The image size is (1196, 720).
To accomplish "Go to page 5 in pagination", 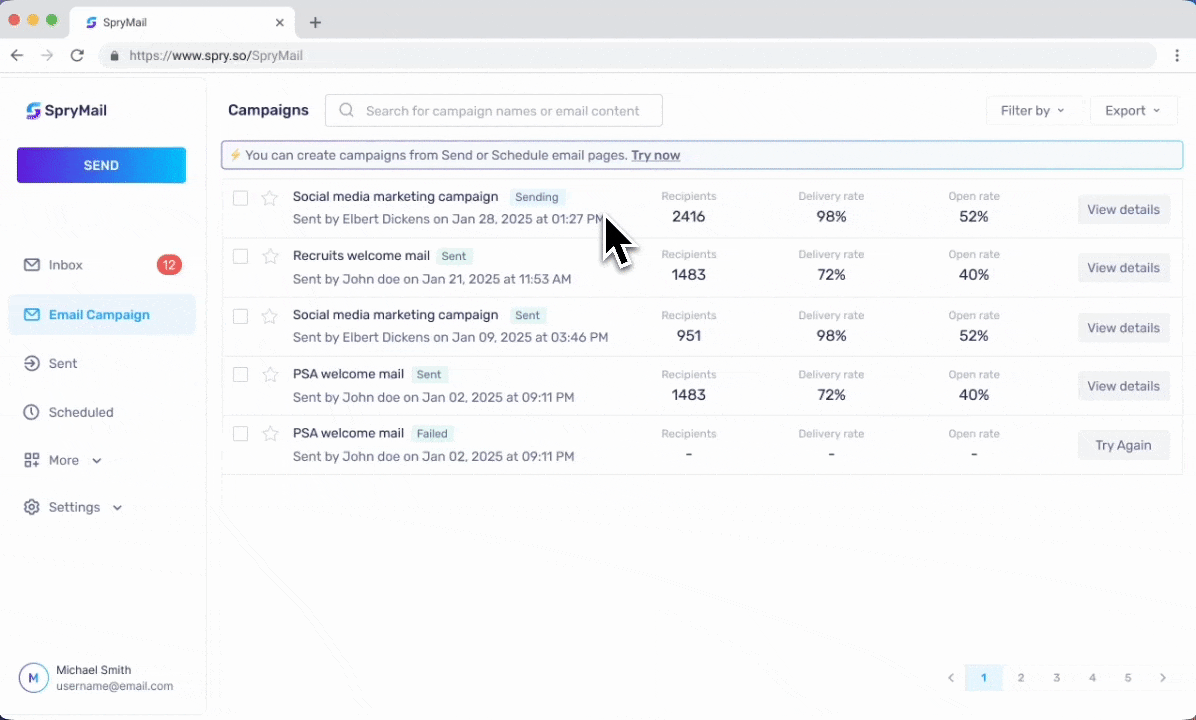I will pos(1128,677).
